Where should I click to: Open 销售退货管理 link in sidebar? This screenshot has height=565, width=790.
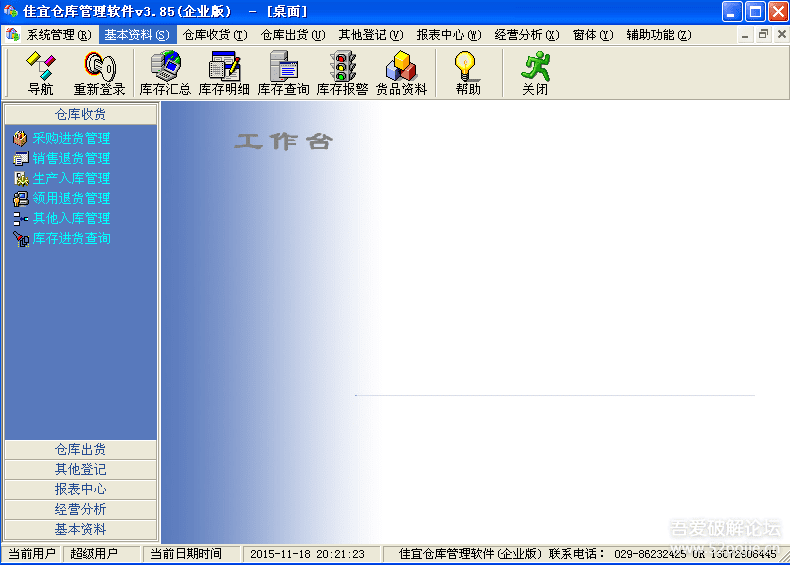(71, 158)
